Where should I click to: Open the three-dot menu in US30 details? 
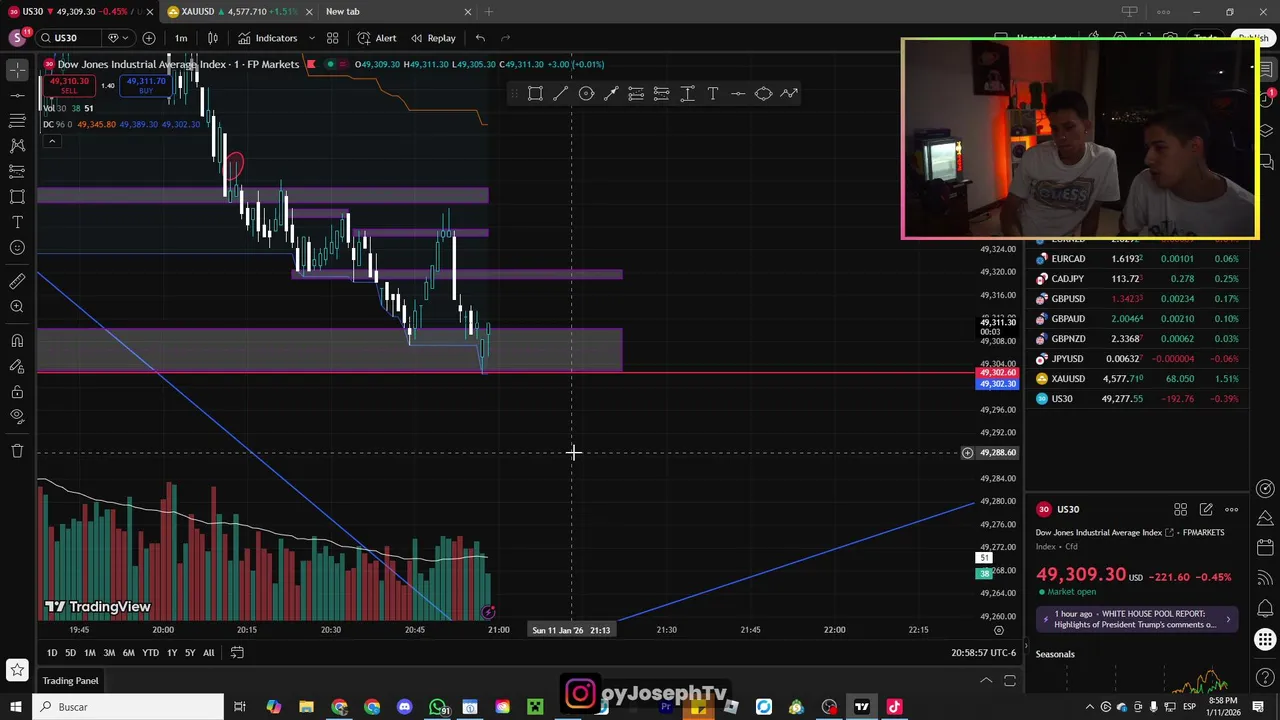[x=1231, y=509]
